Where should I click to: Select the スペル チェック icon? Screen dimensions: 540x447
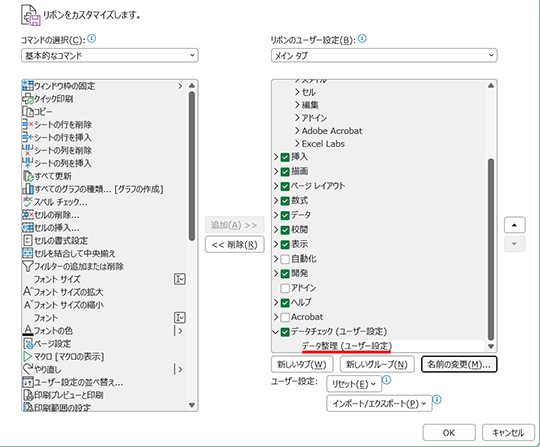pyautogui.click(x=28, y=202)
